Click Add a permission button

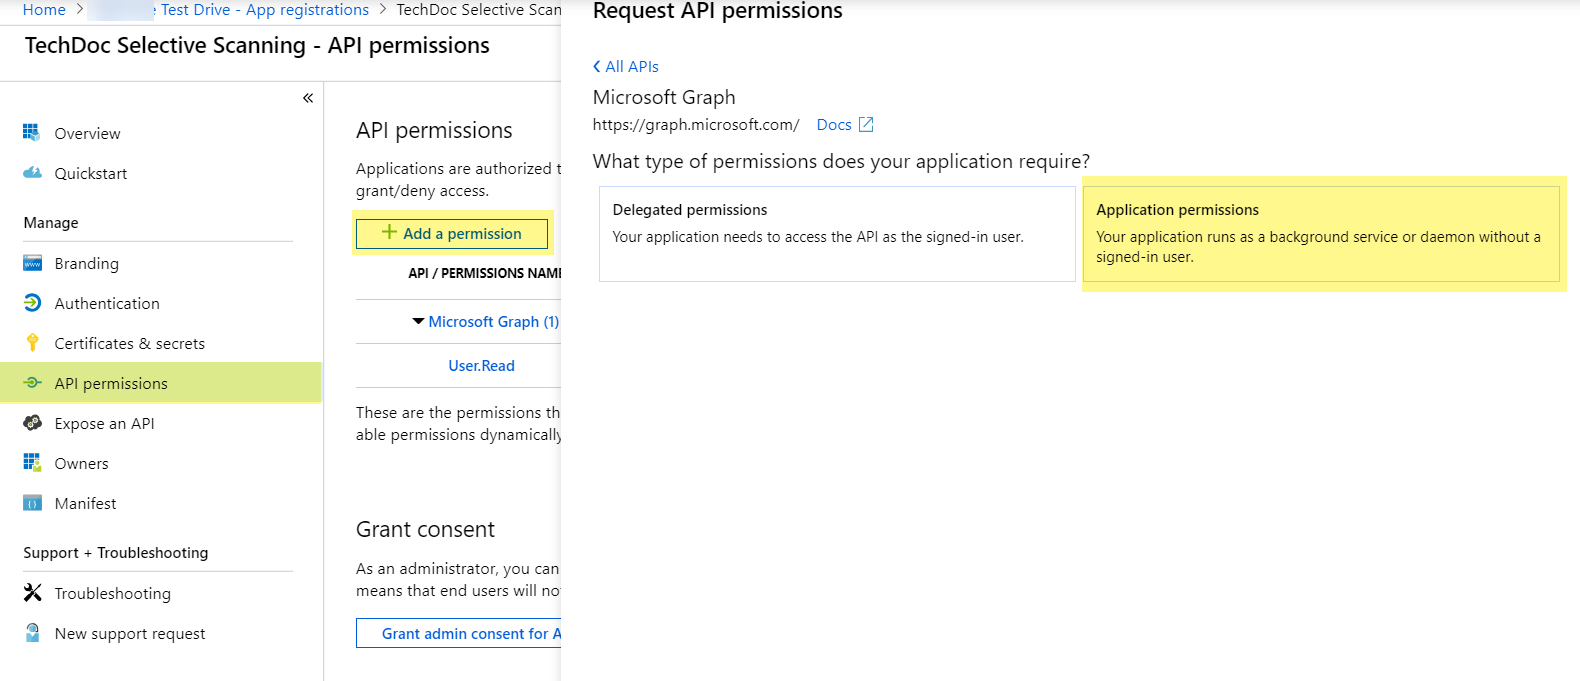[452, 233]
